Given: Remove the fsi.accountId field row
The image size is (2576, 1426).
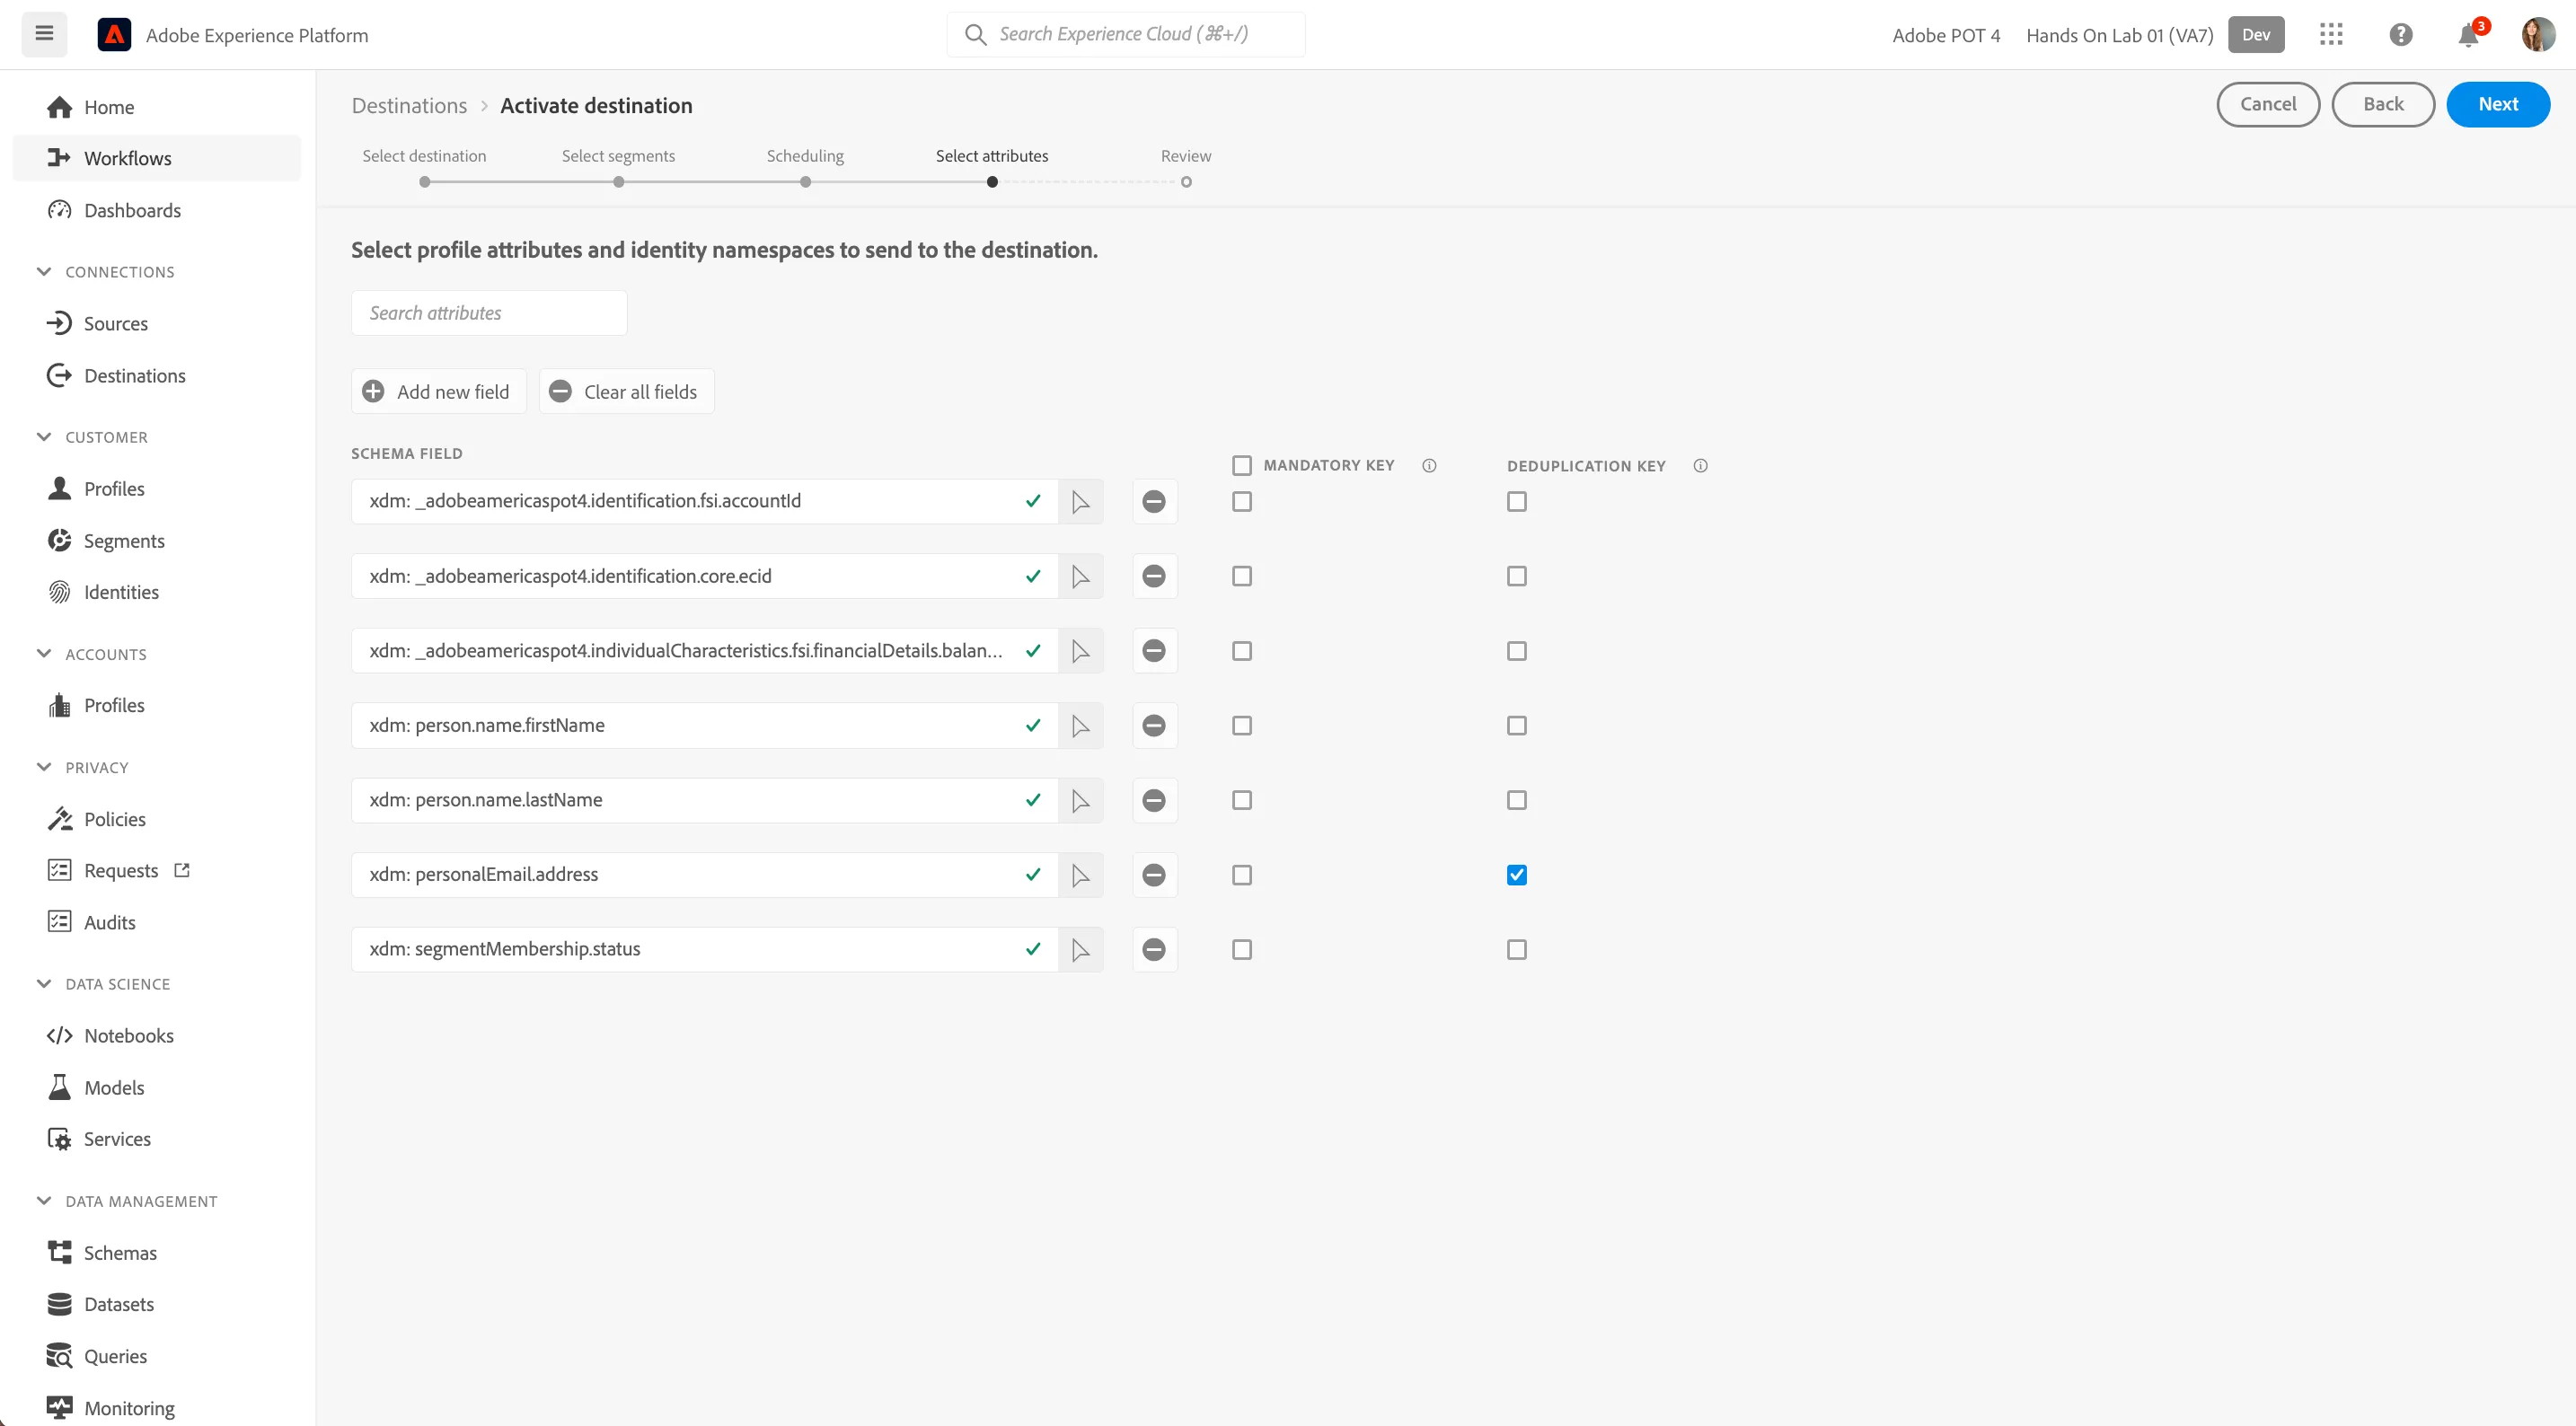Looking at the screenshot, I should (1154, 501).
